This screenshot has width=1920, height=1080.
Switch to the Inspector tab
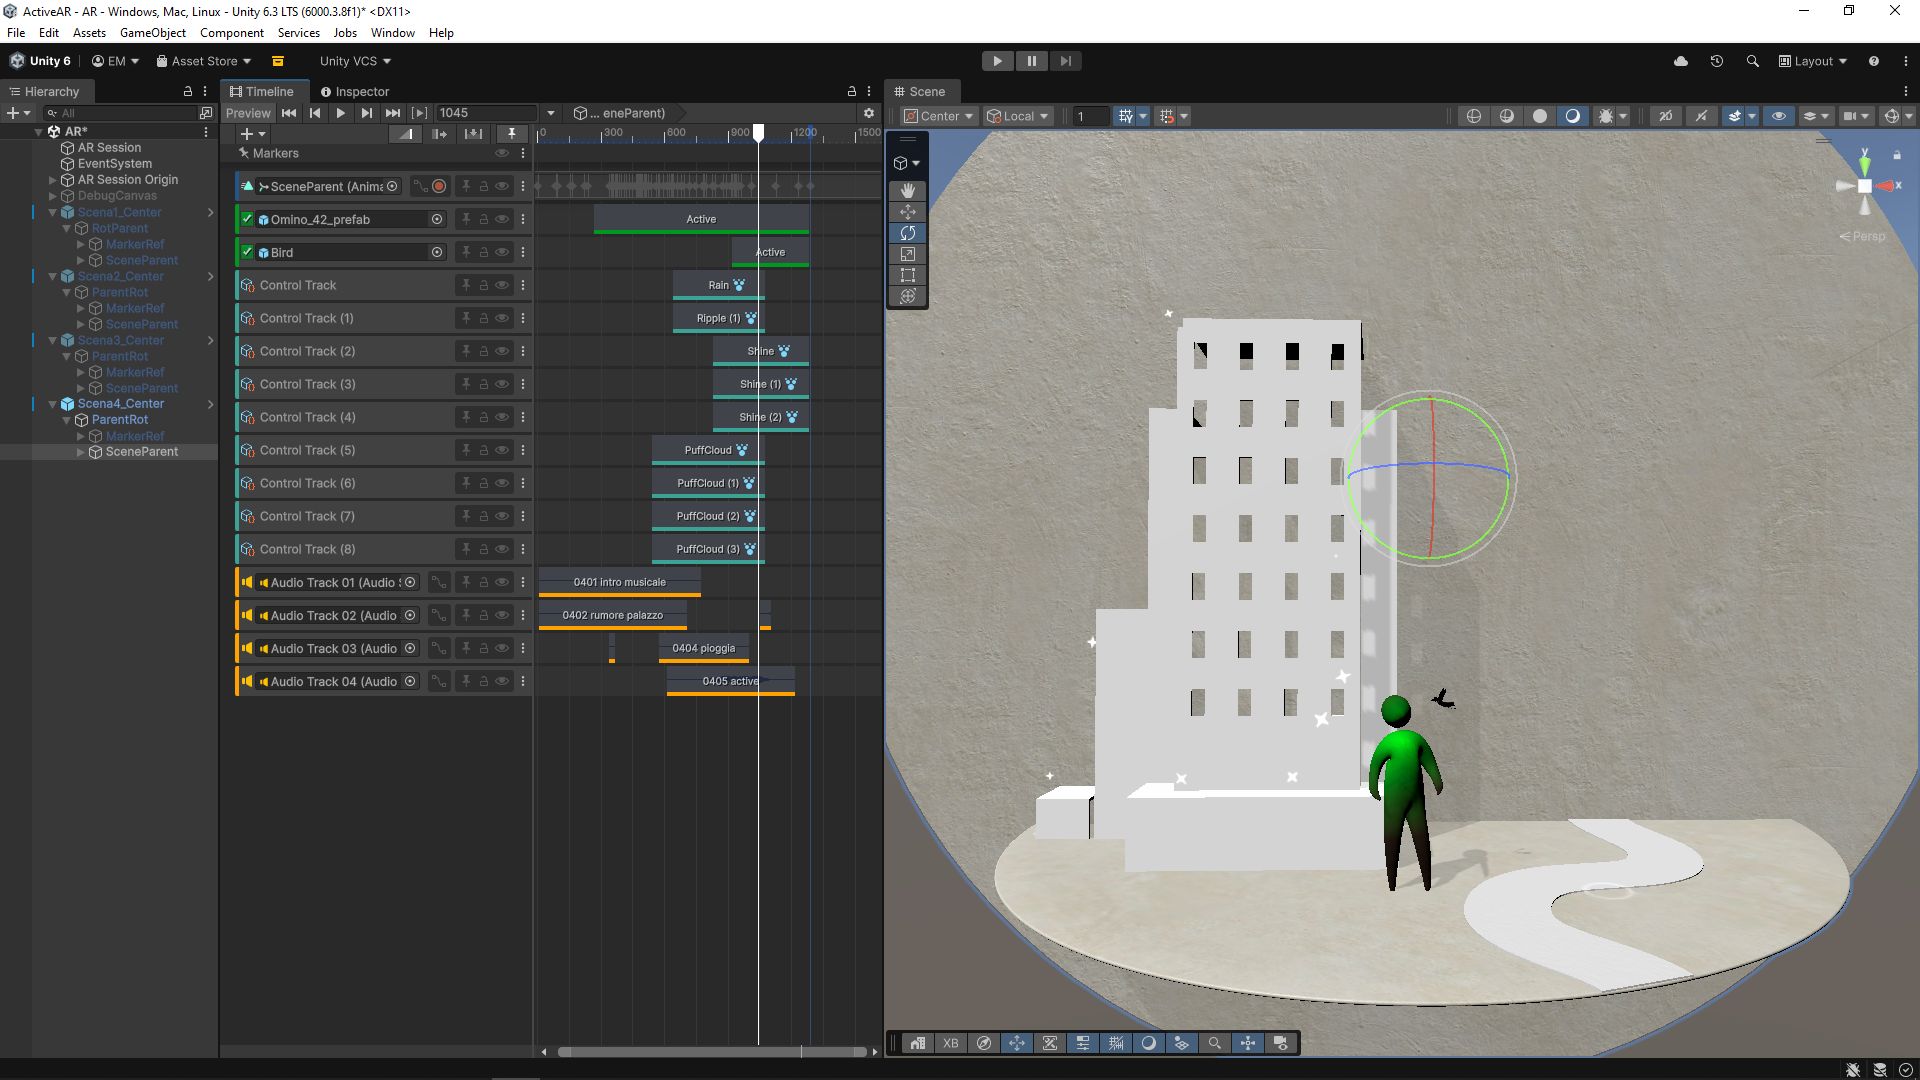pyautogui.click(x=355, y=91)
